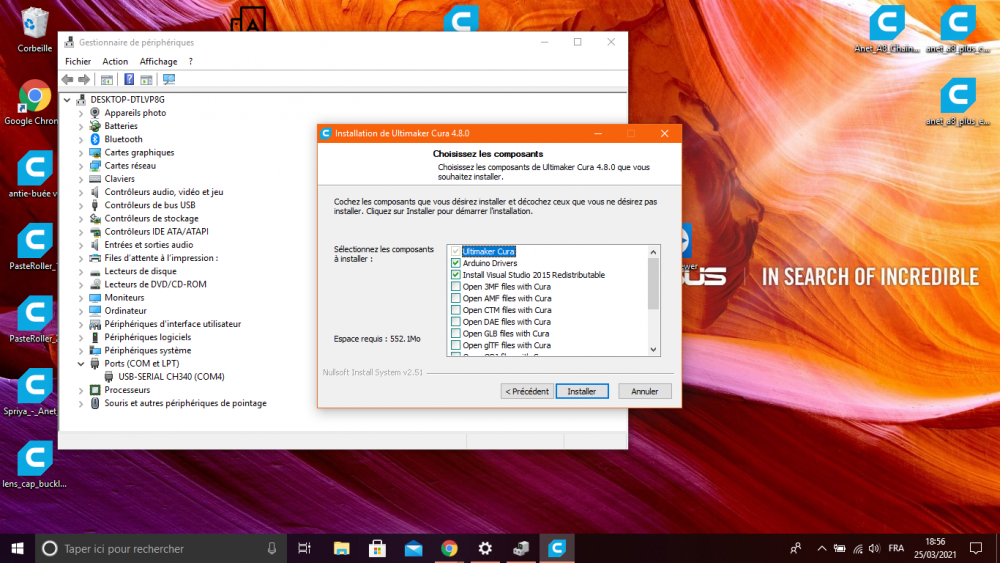Click the microphone icon in search box

[272, 548]
